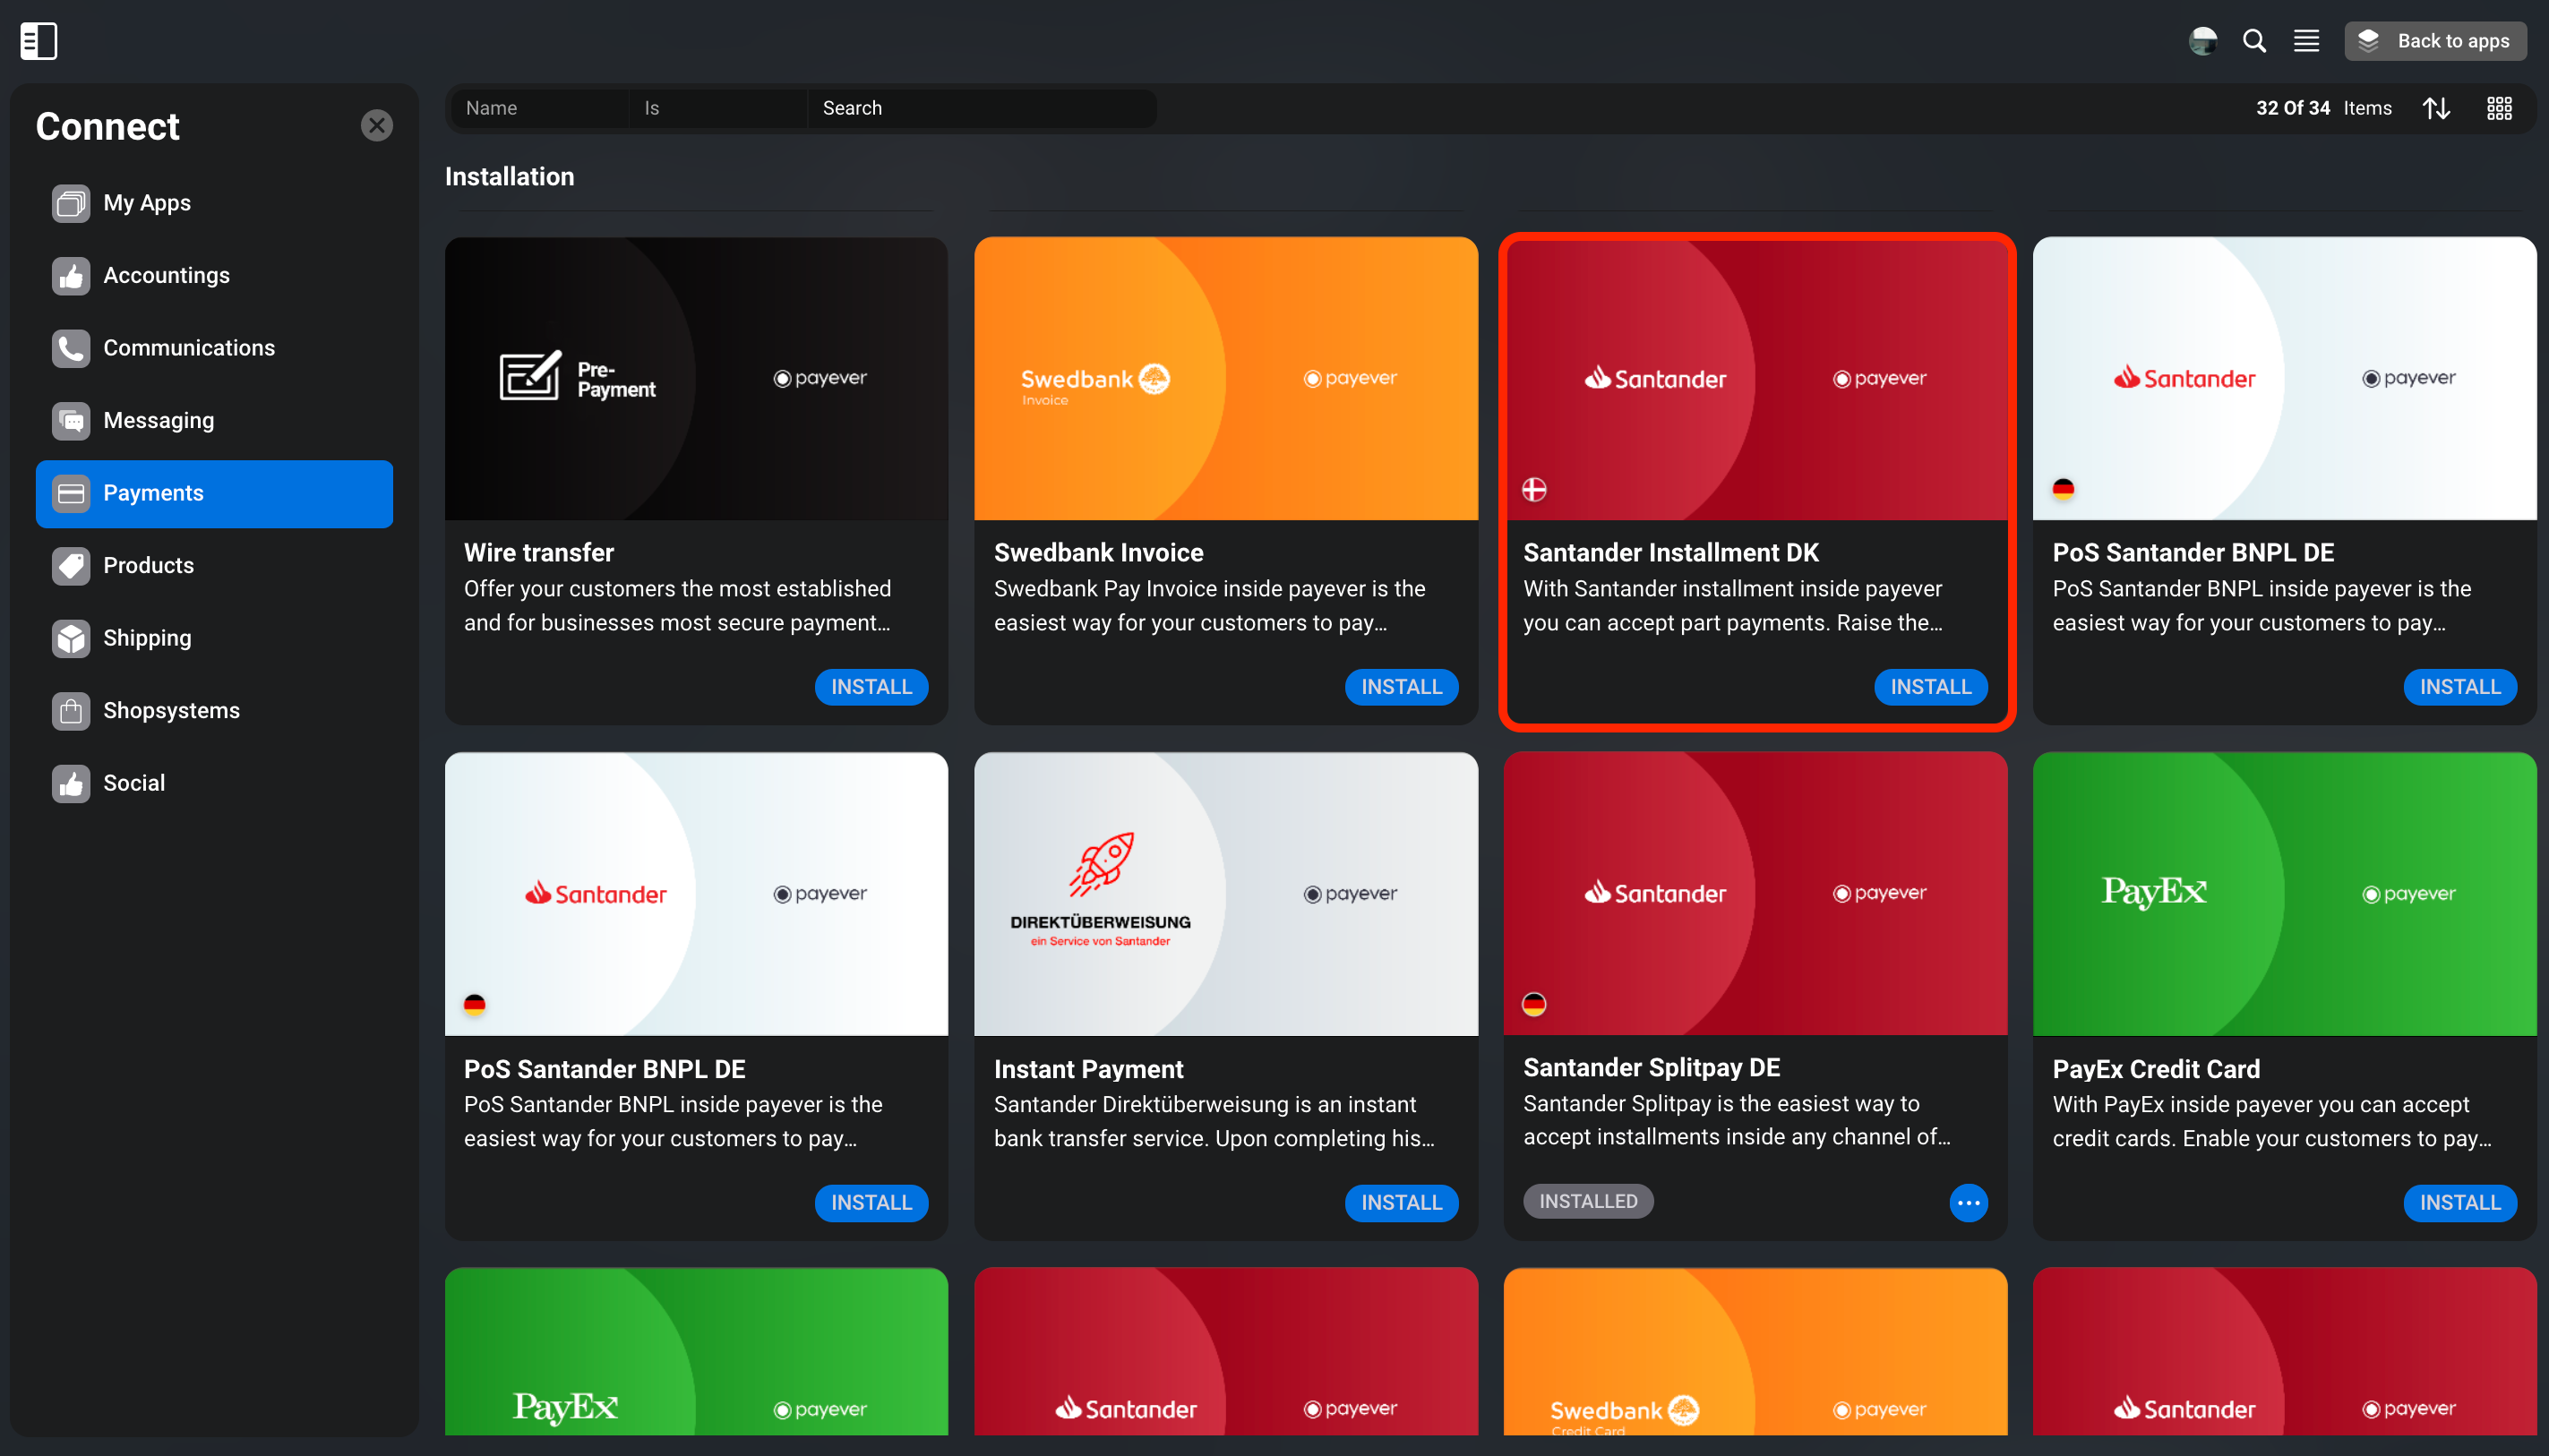The height and width of the screenshot is (1456, 2549).
Task: Install Instant Payment
Action: (x=1401, y=1202)
